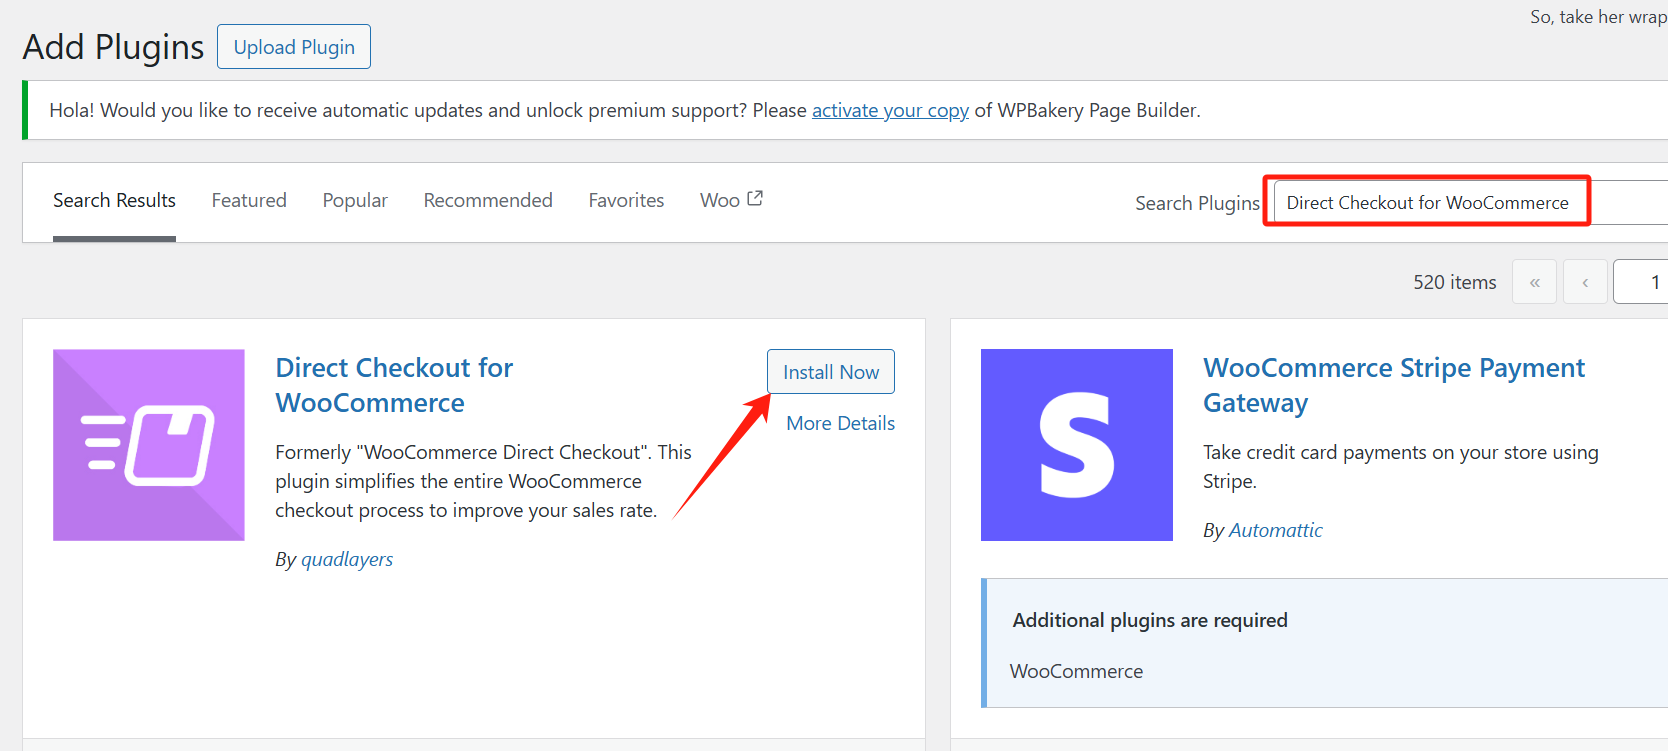1668x751 pixels.
Task: Open the Recommended plugins tab
Action: [x=488, y=200]
